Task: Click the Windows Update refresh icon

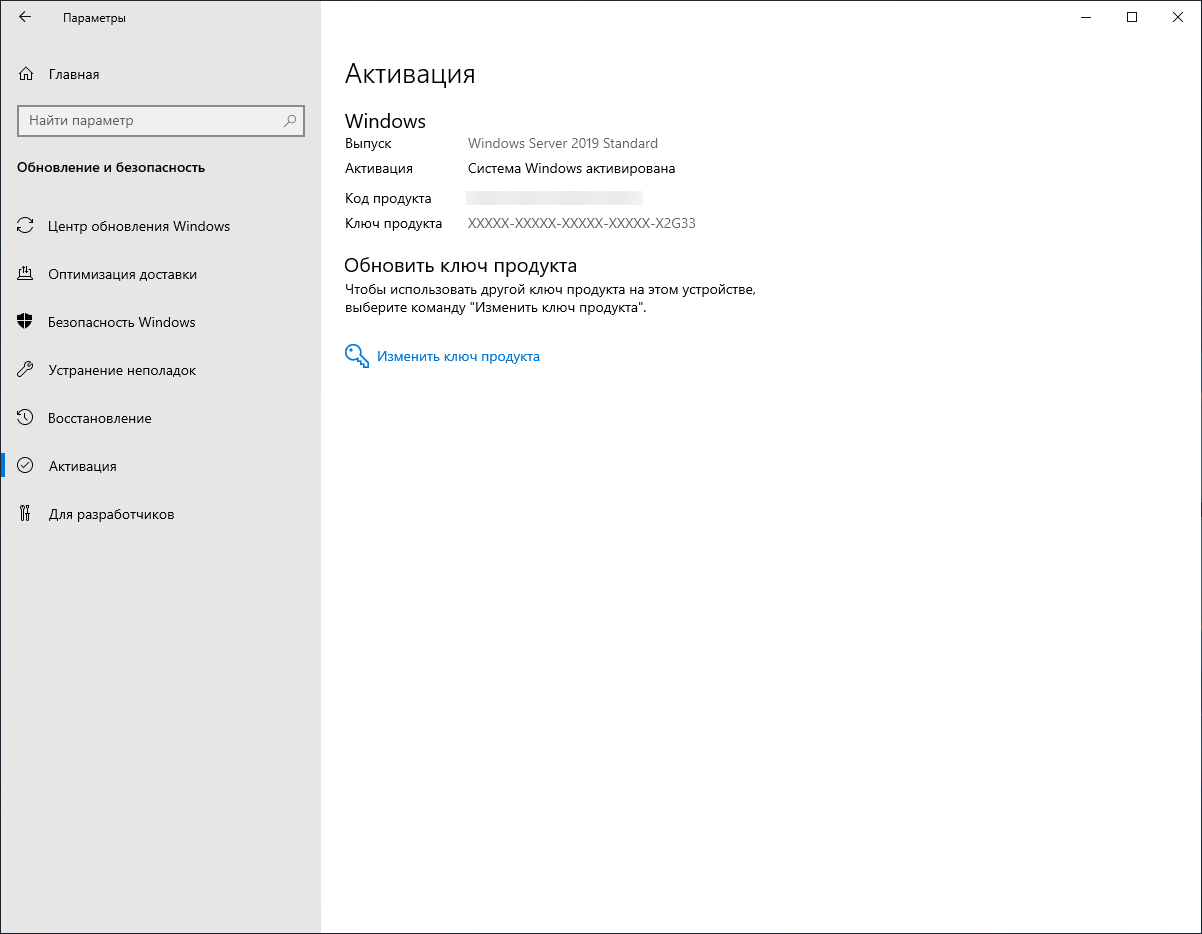Action: (26, 226)
